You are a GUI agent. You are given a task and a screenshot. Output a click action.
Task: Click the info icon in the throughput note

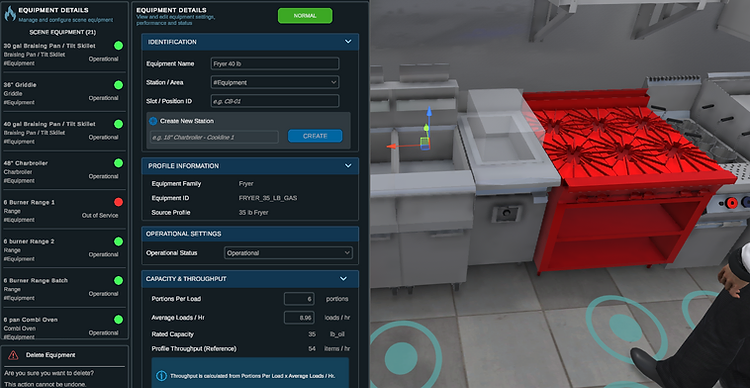coord(162,376)
